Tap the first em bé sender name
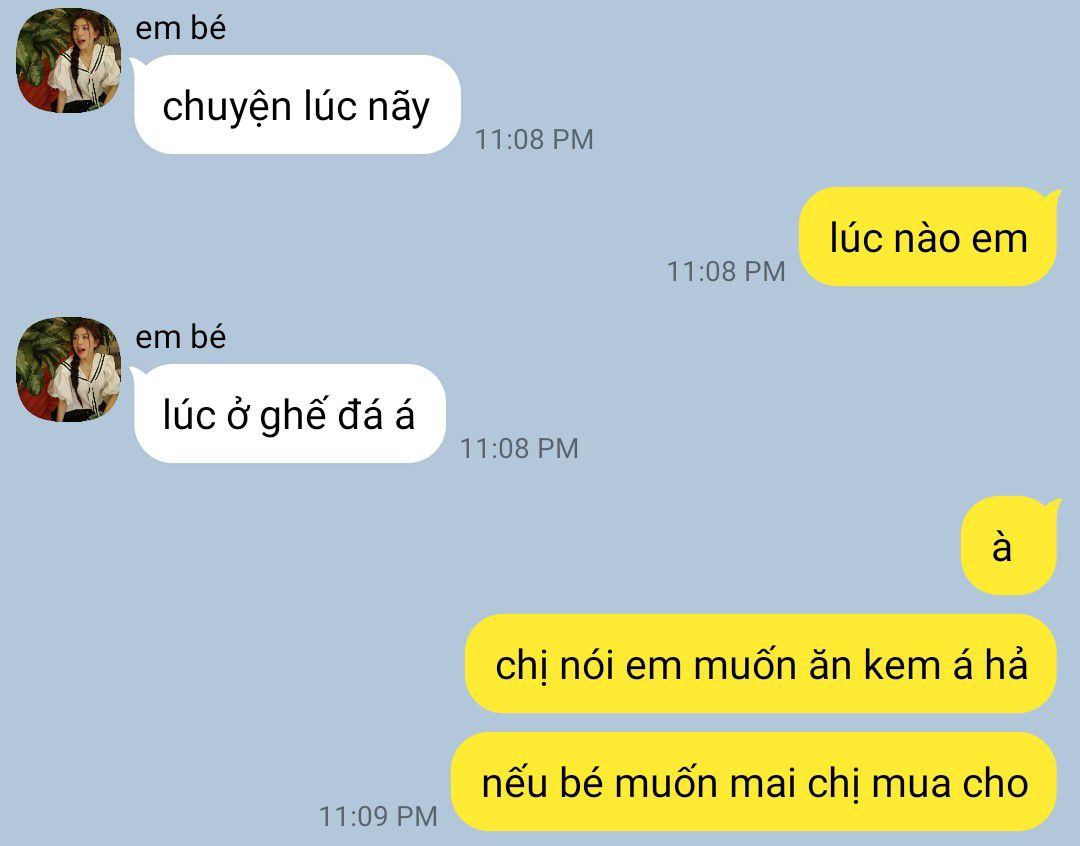Viewport: 1080px width, 846px height. [180, 28]
